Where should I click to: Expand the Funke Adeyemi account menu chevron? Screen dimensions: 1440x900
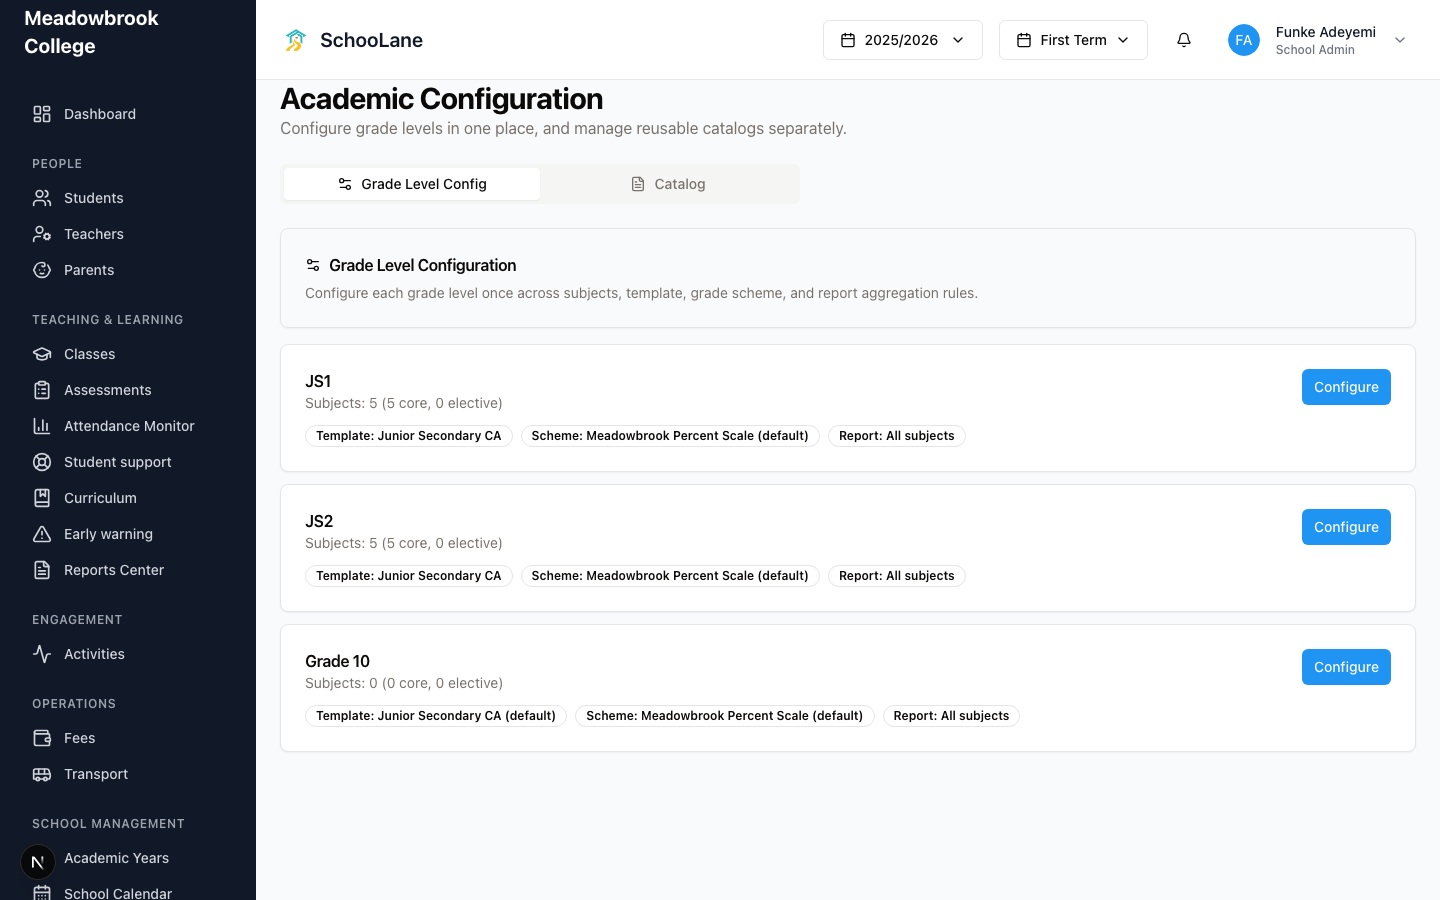point(1400,40)
